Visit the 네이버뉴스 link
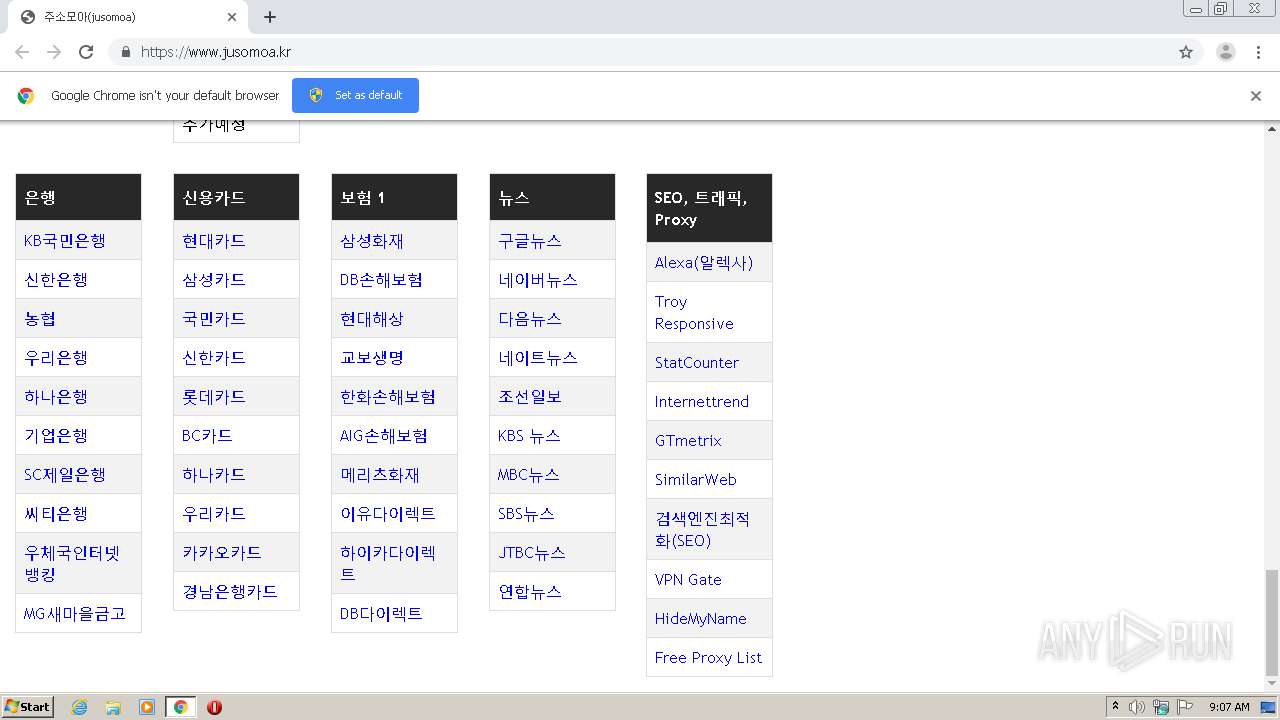The width and height of the screenshot is (1280, 720). [x=538, y=280]
